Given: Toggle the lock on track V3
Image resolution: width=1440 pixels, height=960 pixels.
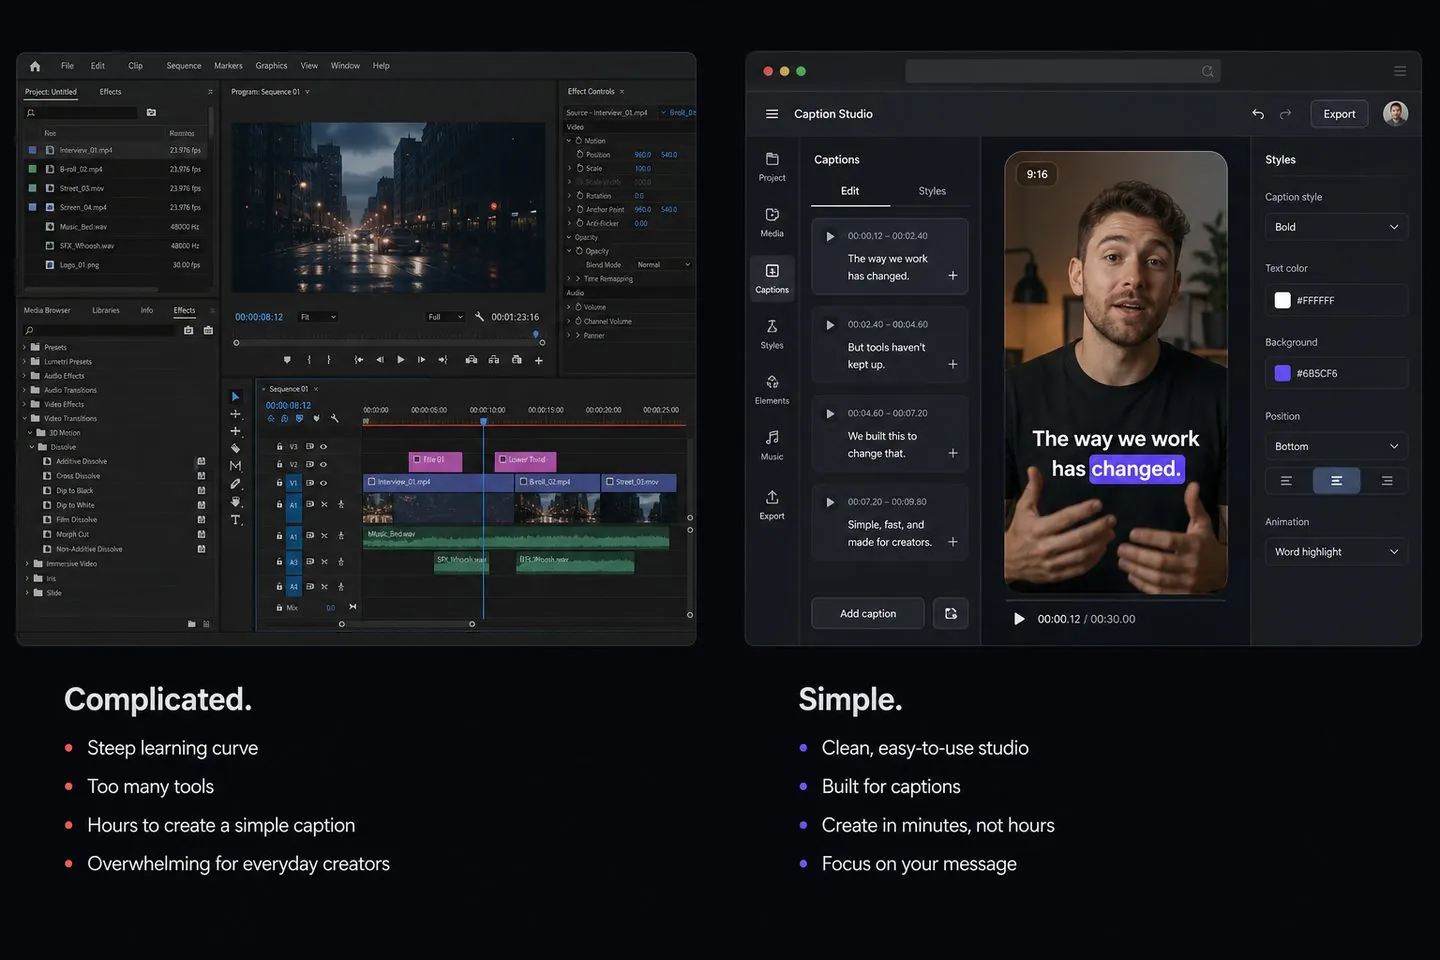Looking at the screenshot, I should tap(279, 446).
